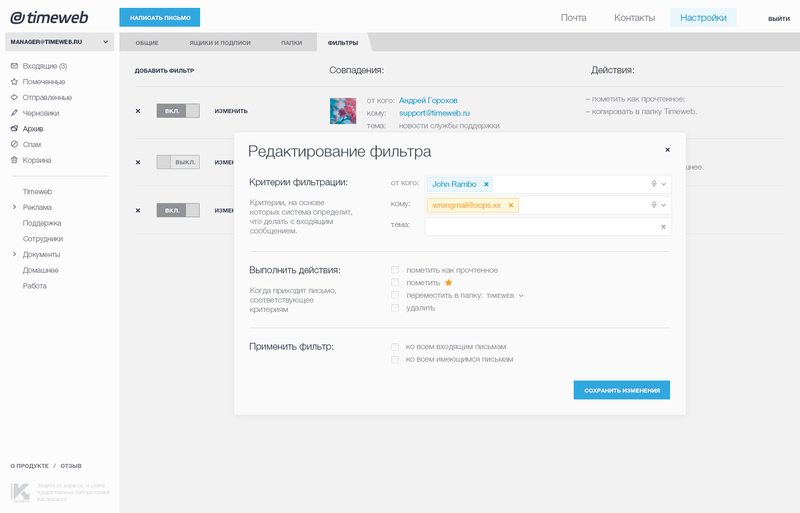
Task: Click into the 'тема' input field
Action: [x=548, y=227]
